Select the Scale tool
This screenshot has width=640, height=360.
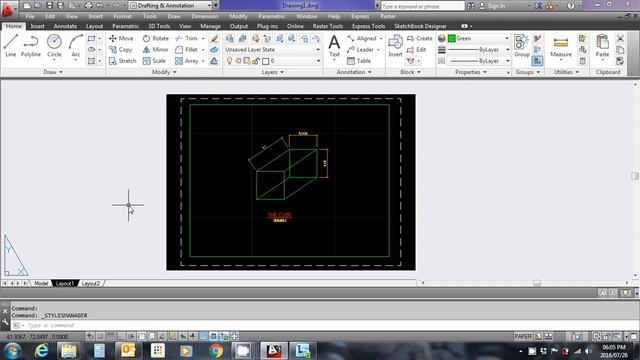(154, 61)
